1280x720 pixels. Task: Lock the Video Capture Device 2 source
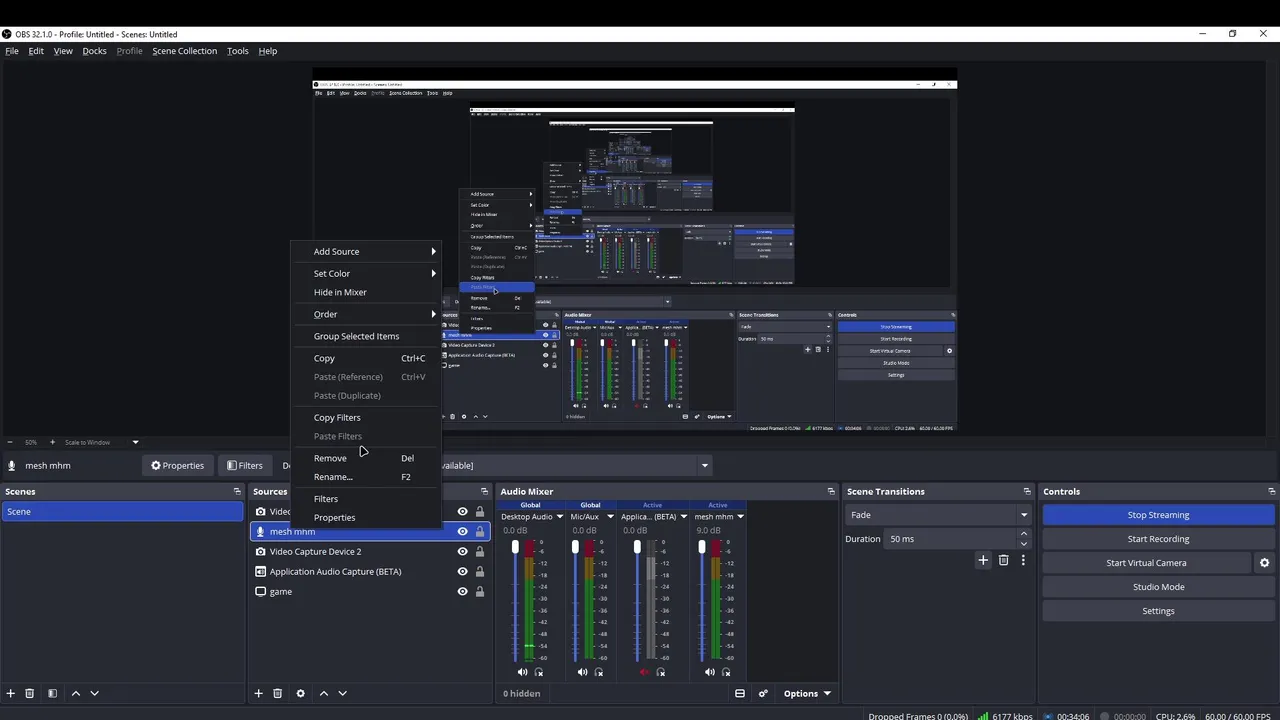(x=479, y=551)
